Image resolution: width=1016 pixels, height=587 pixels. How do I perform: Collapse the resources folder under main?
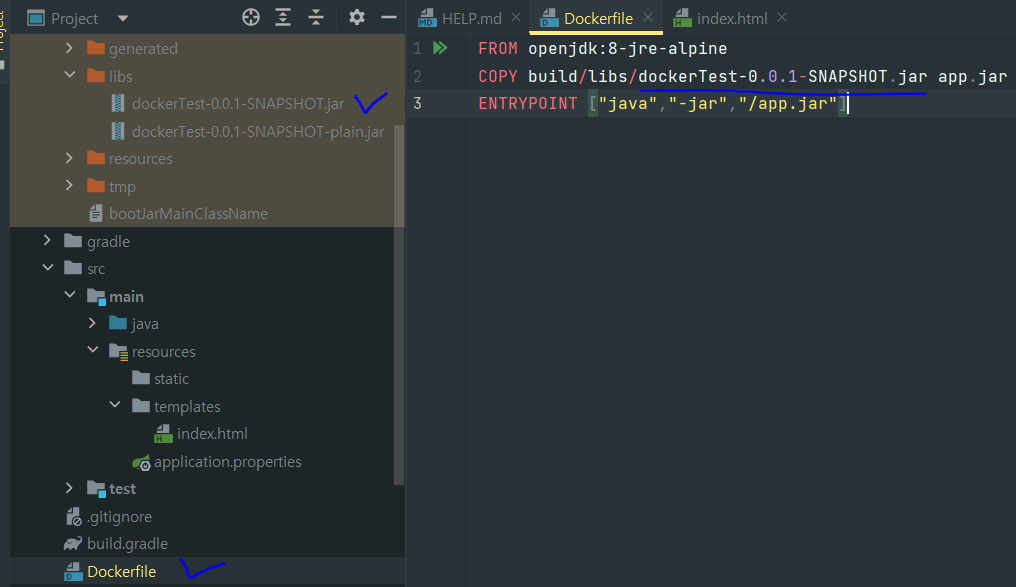click(93, 351)
